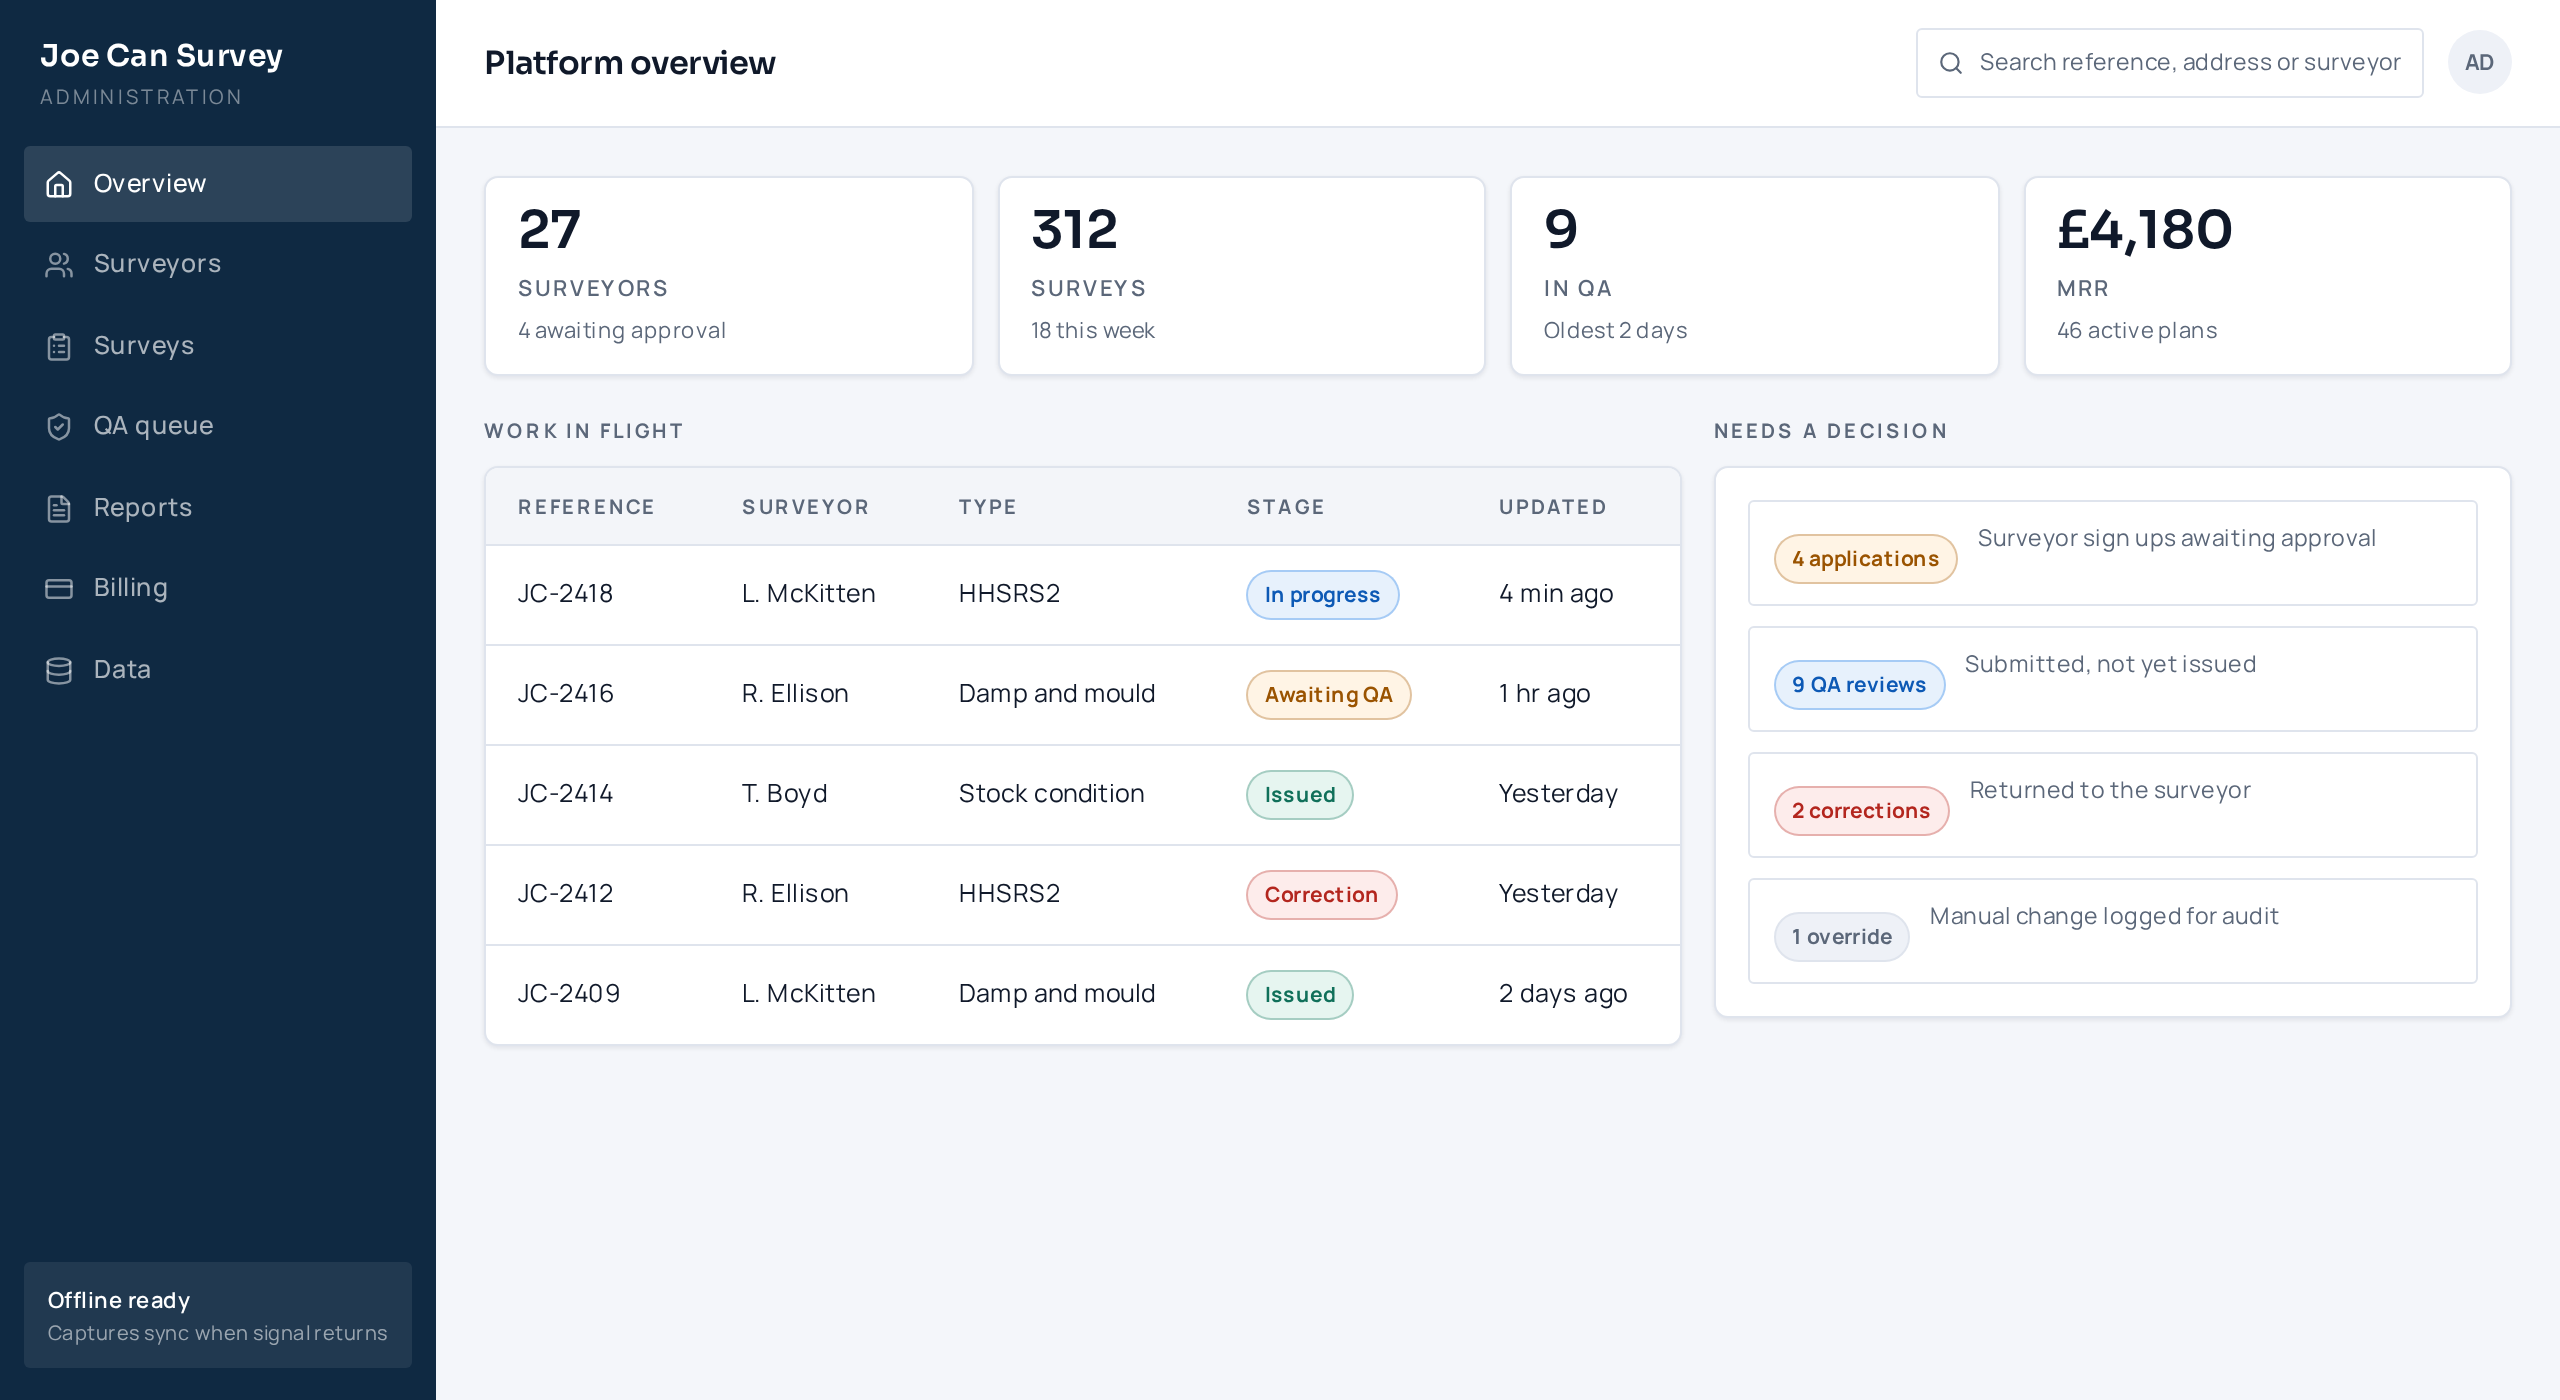Open the Surveyors stat card showing 27
Image resolution: width=2560 pixels, height=1400 pixels.
(x=728, y=276)
